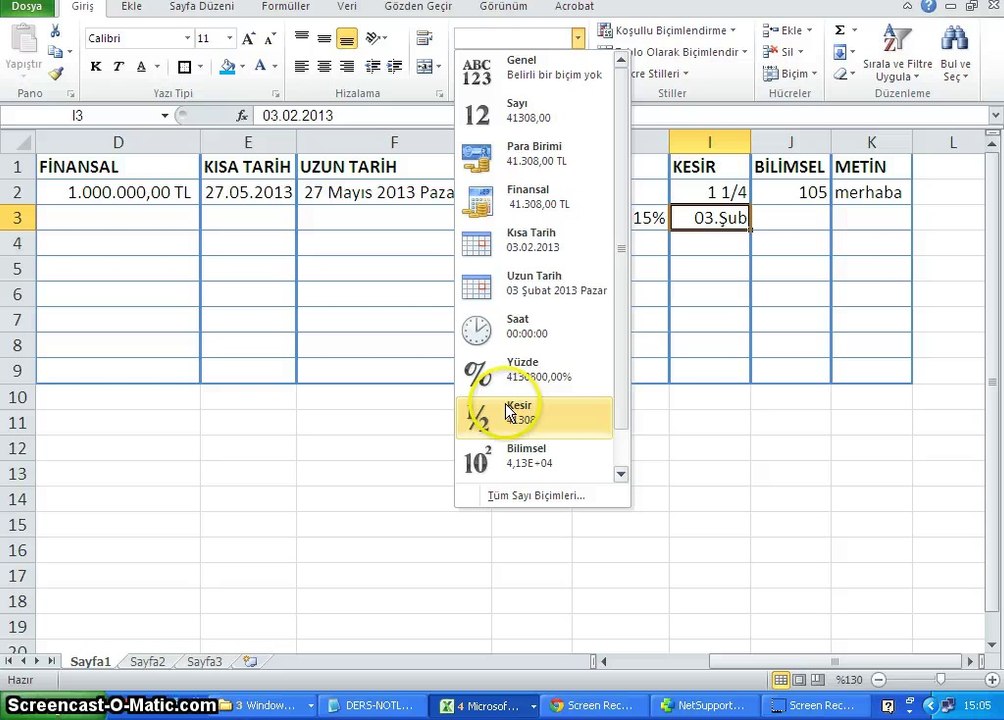Switch to the Veri tab
This screenshot has height=720, width=1004.
[x=347, y=6]
